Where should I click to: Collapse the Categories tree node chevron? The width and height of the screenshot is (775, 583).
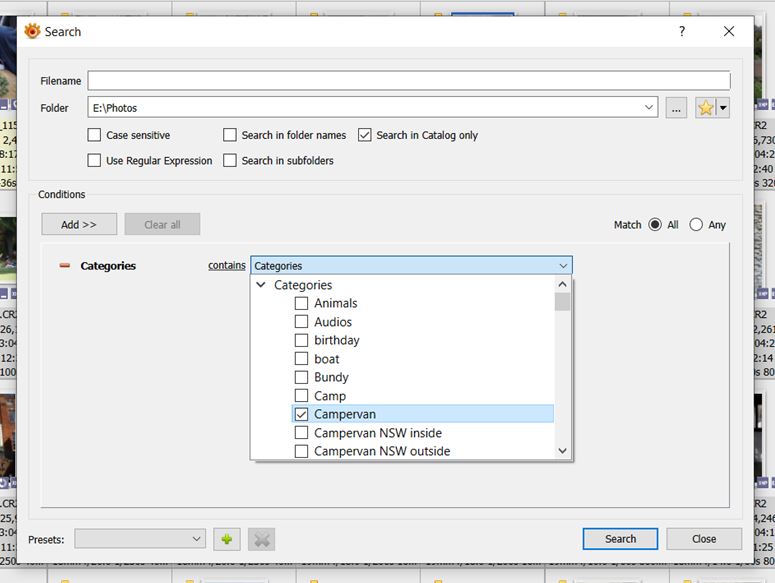[261, 285]
